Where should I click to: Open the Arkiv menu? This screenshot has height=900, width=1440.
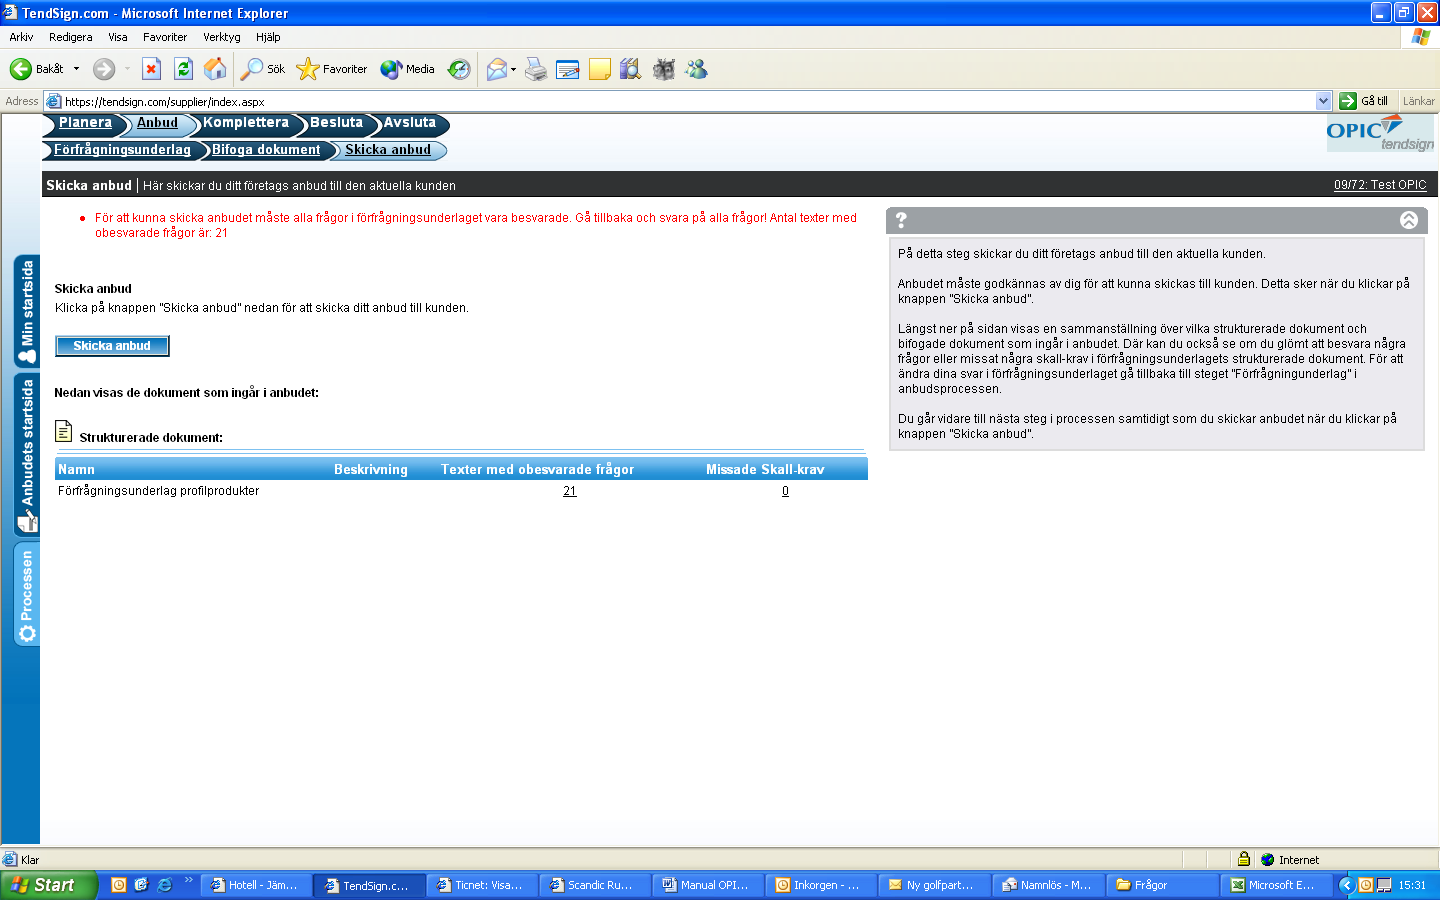(x=21, y=37)
